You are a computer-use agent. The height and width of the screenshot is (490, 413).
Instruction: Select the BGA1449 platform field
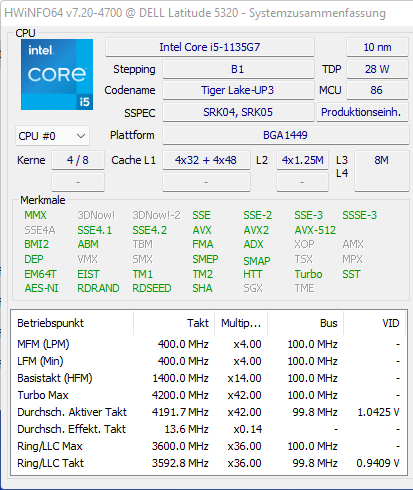tap(285, 135)
